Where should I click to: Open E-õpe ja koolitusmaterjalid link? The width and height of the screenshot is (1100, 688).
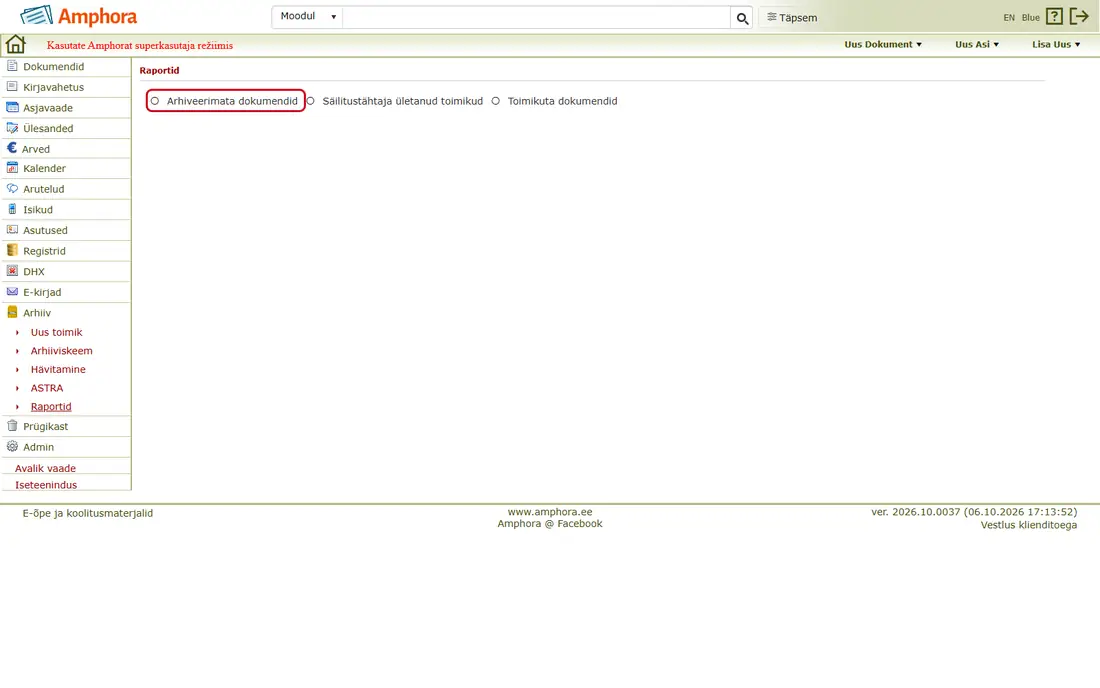(88, 513)
